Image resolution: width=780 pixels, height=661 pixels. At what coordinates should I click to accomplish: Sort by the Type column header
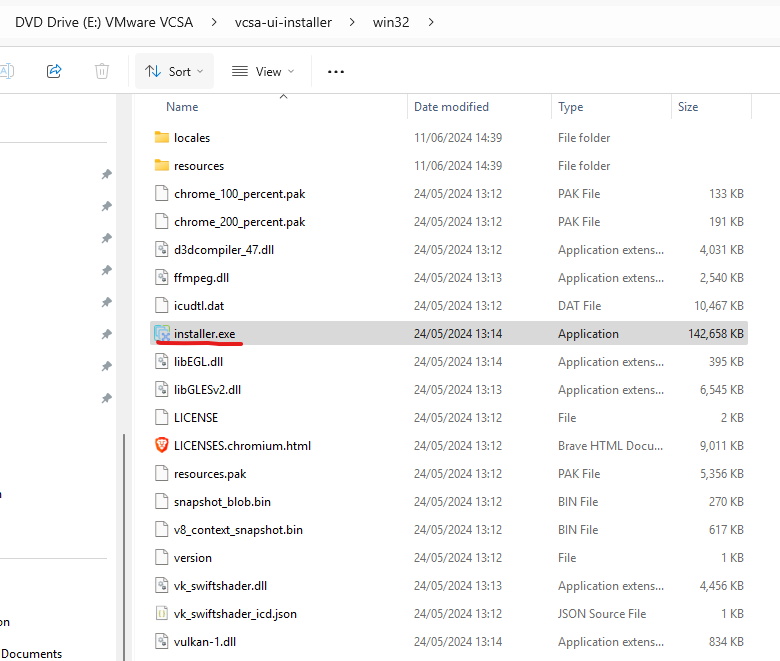tap(571, 107)
